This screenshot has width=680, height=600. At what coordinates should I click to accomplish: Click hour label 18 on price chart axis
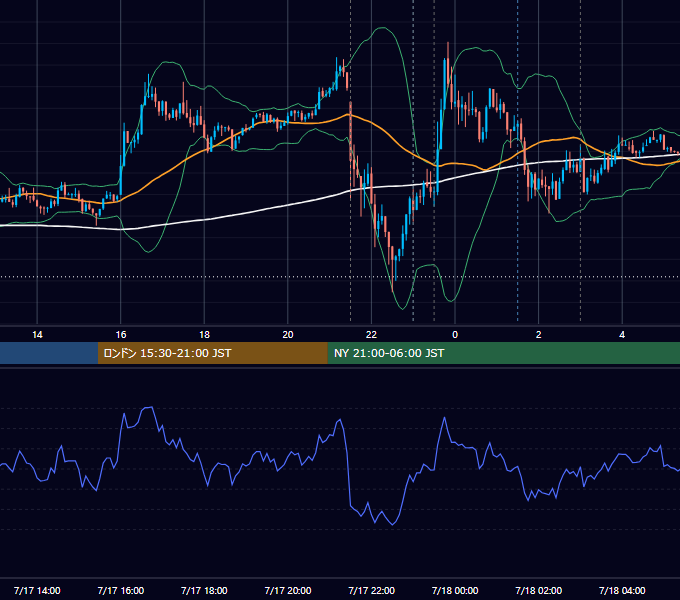pyautogui.click(x=204, y=335)
